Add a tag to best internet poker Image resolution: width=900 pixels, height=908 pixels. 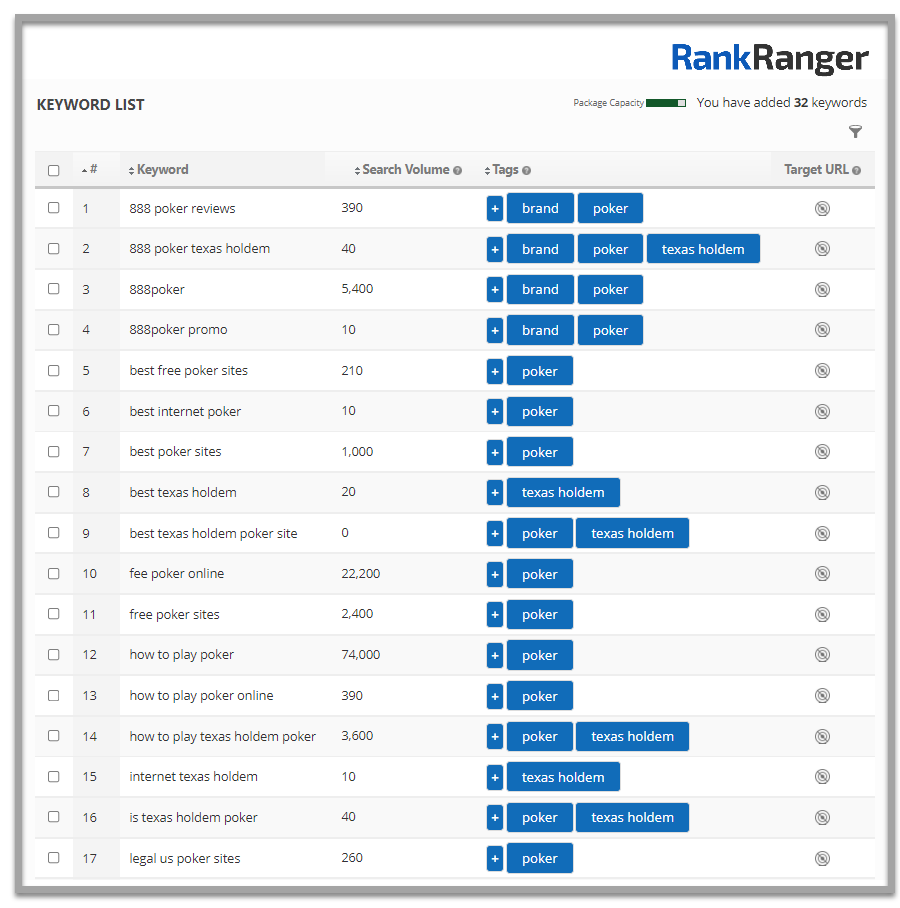pyautogui.click(x=495, y=411)
